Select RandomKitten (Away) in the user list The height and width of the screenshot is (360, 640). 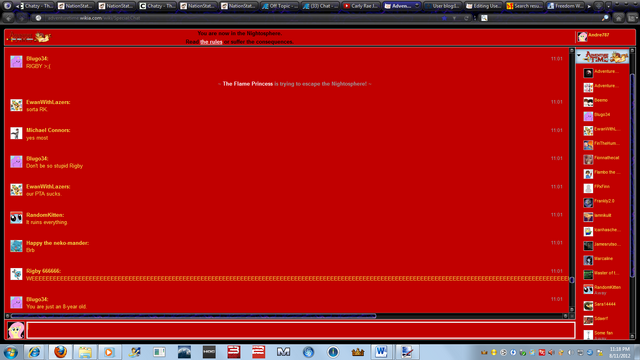(x=602, y=289)
